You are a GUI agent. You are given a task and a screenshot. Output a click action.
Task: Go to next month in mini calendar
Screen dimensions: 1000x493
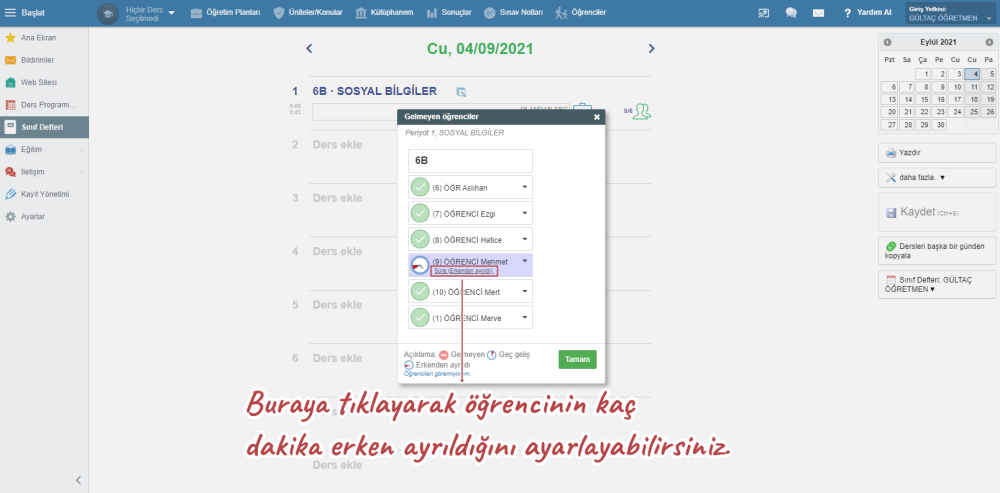989,42
